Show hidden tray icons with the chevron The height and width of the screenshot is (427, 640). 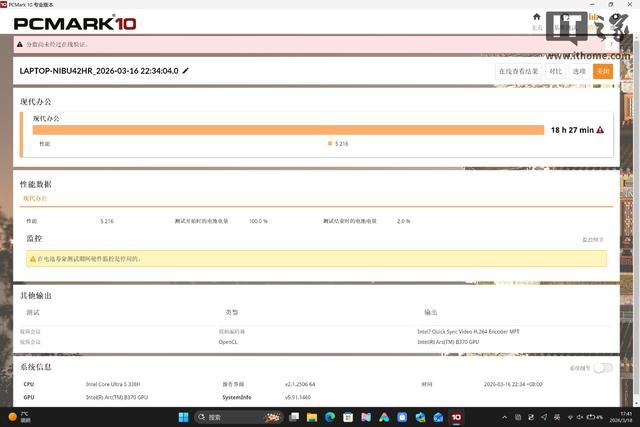coord(504,417)
